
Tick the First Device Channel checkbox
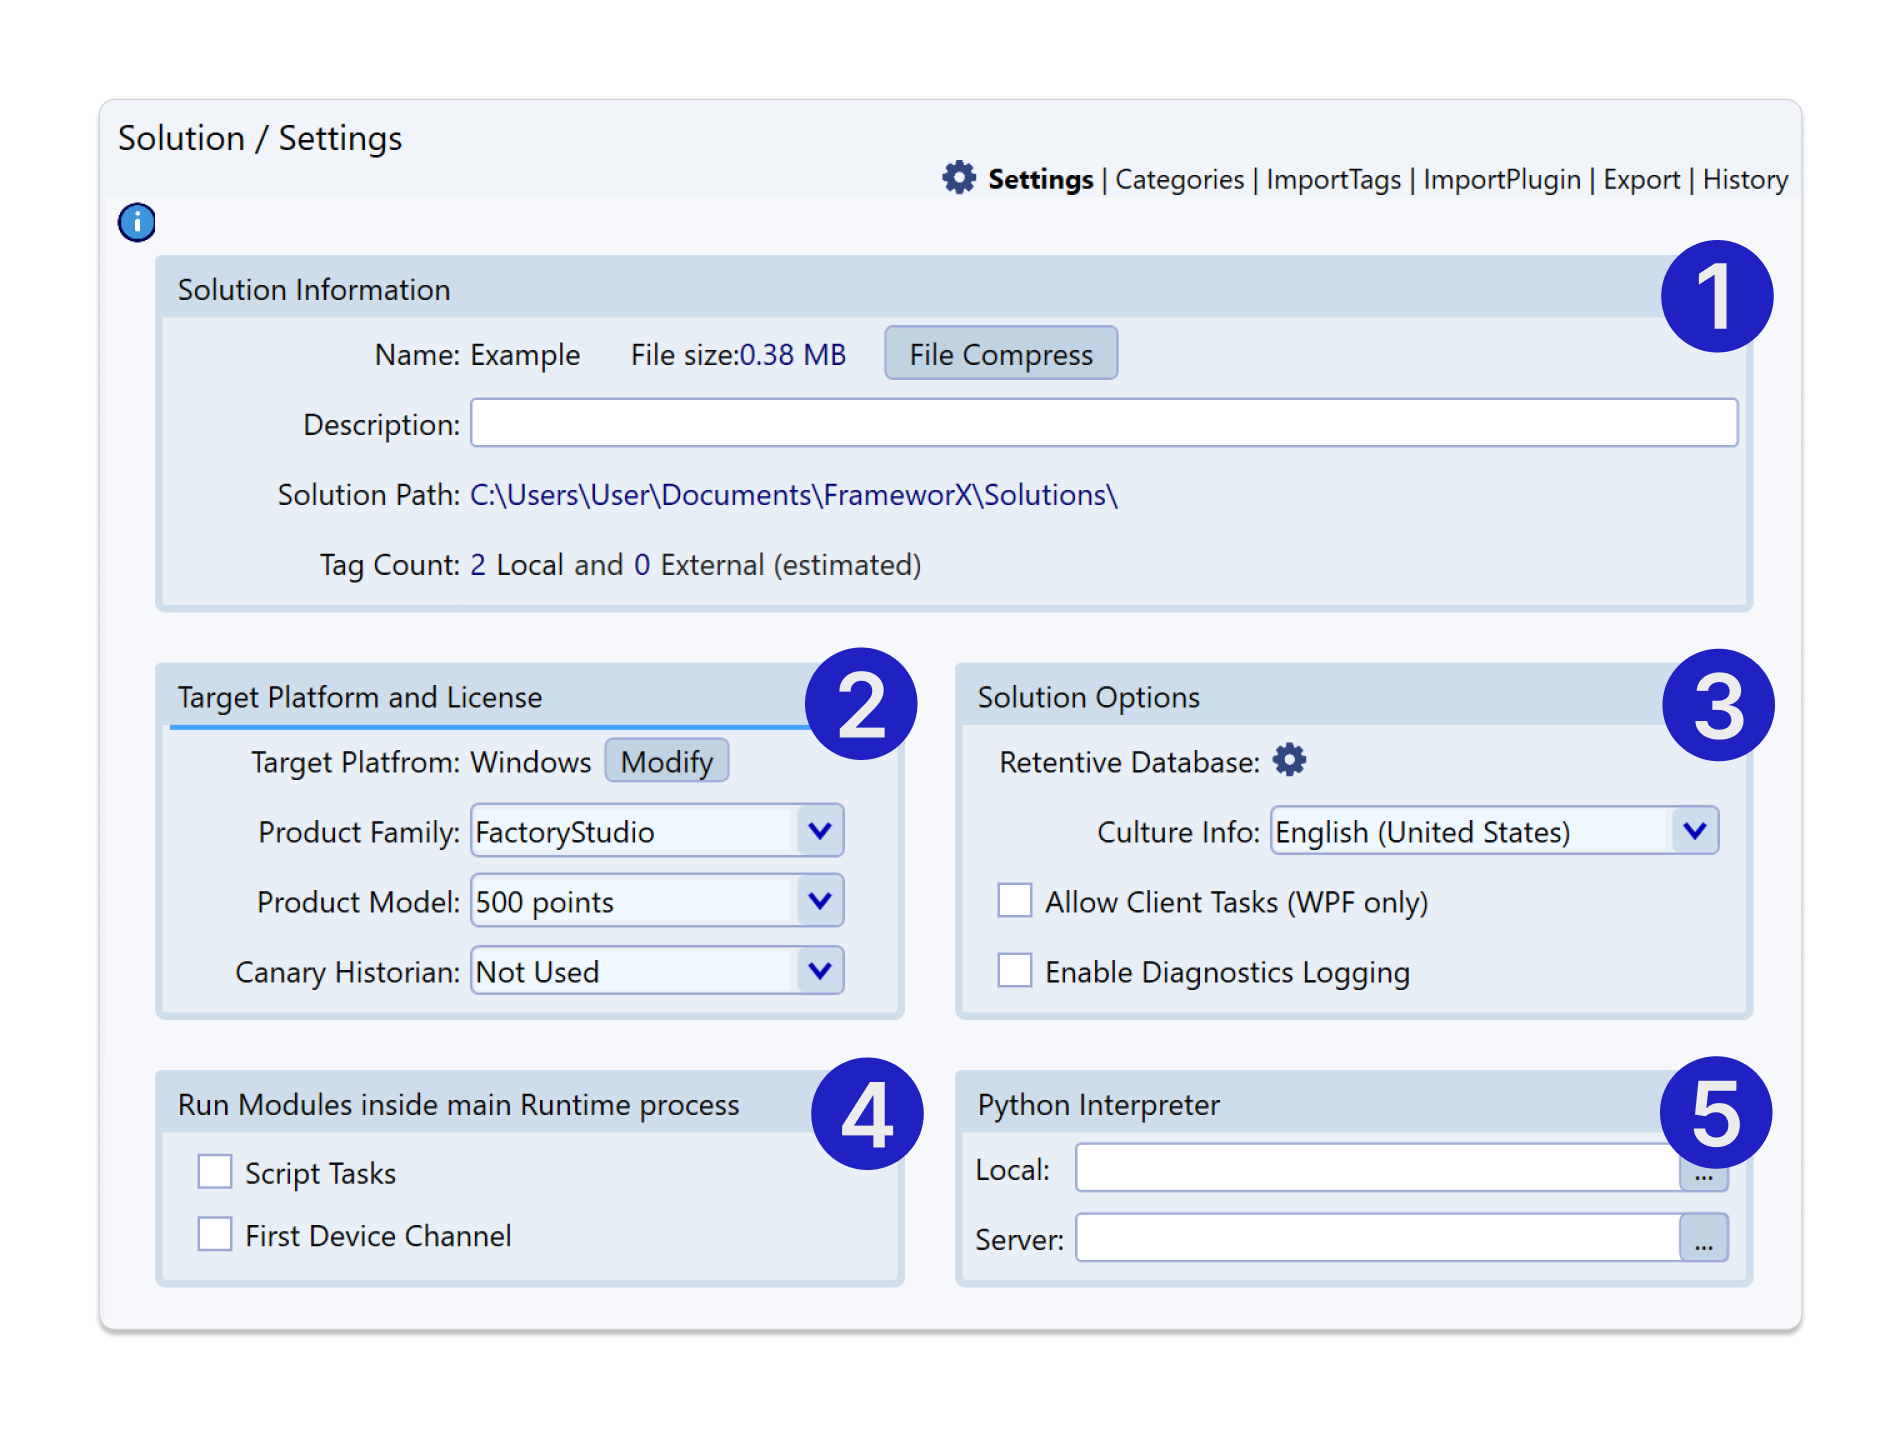(x=214, y=1234)
